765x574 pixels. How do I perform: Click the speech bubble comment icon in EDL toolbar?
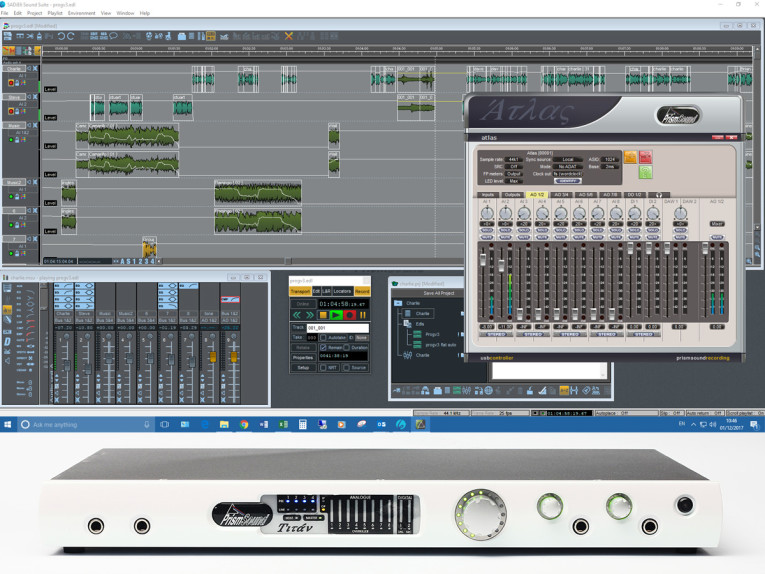click(x=113, y=36)
